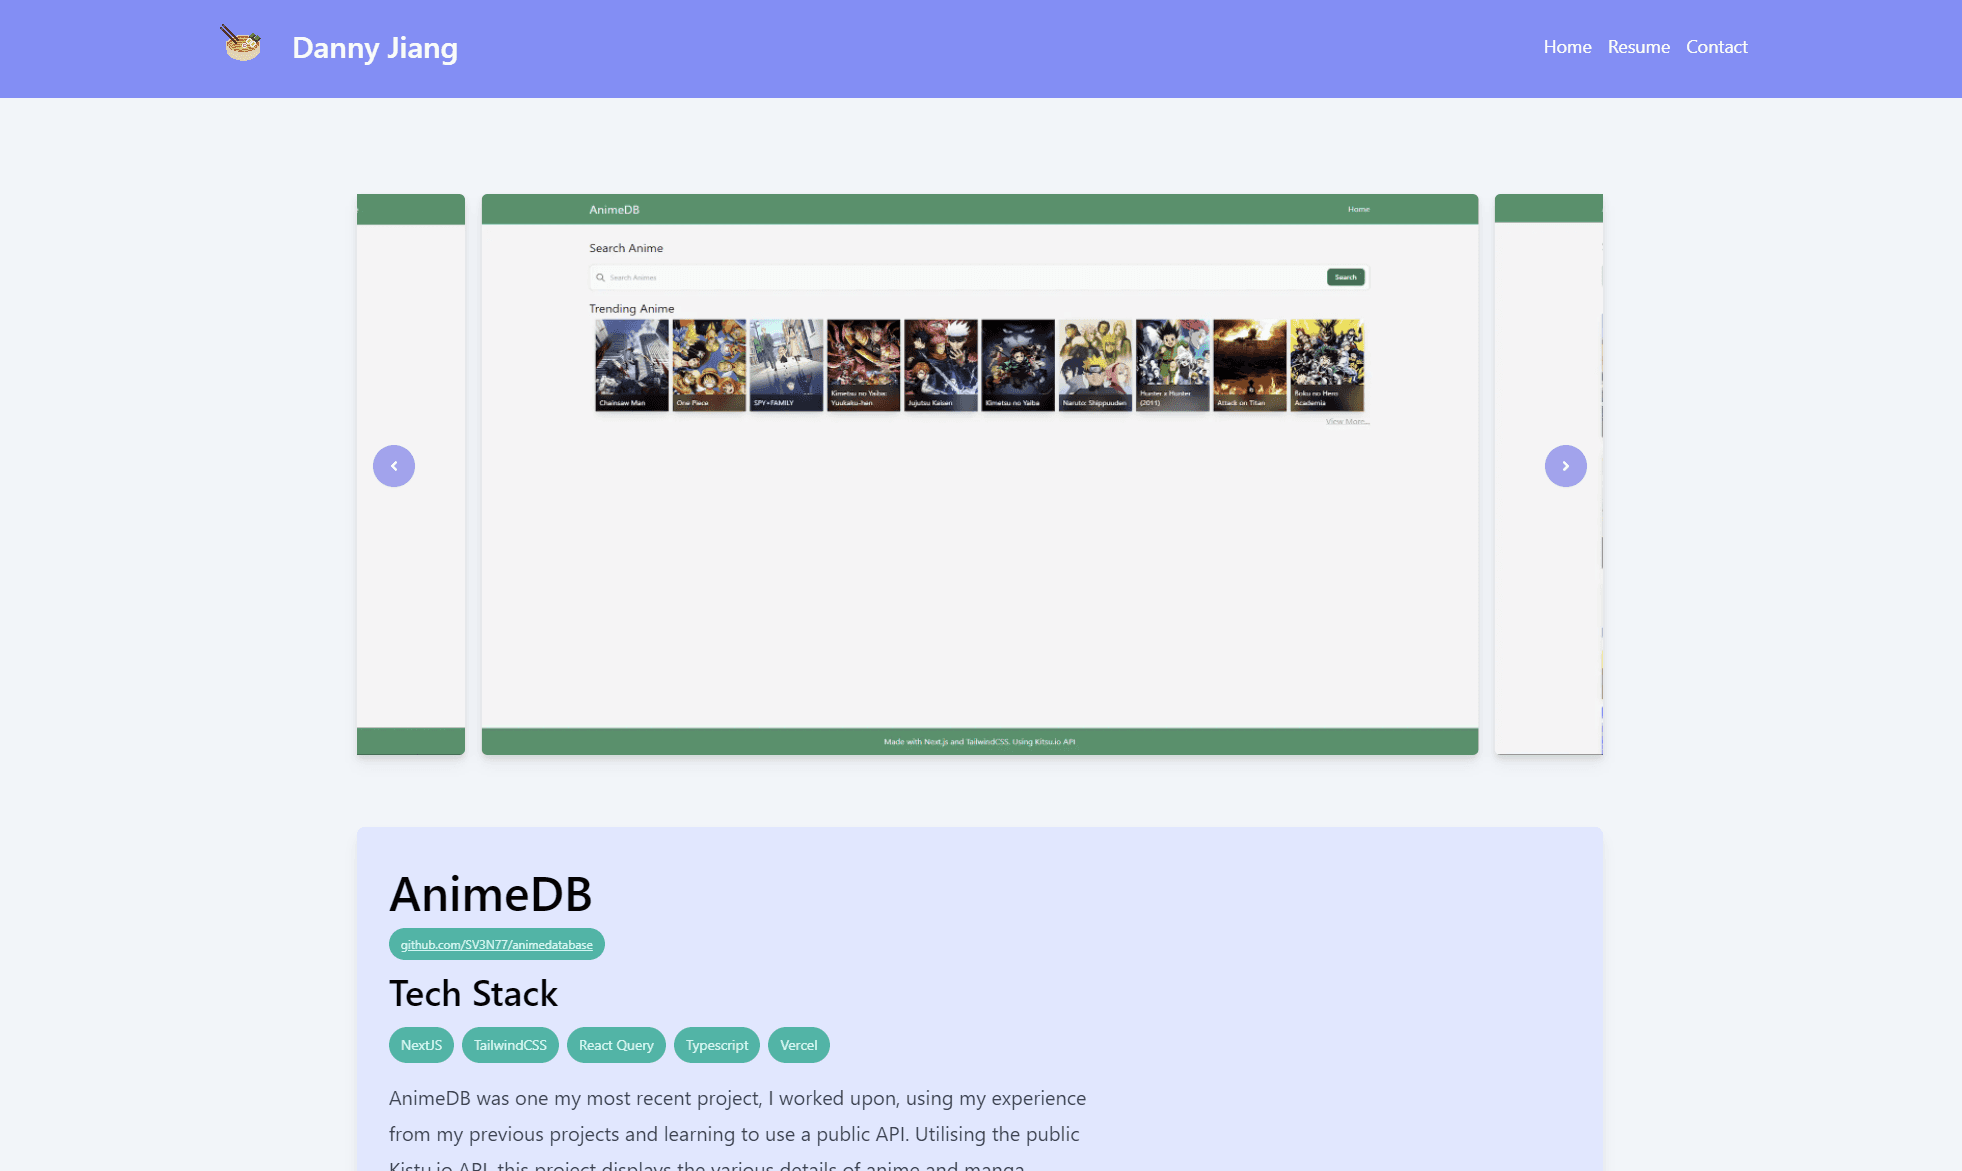Screen dimensions: 1962x1171
Task: Click the Vercel tech tag
Action: (799, 1045)
